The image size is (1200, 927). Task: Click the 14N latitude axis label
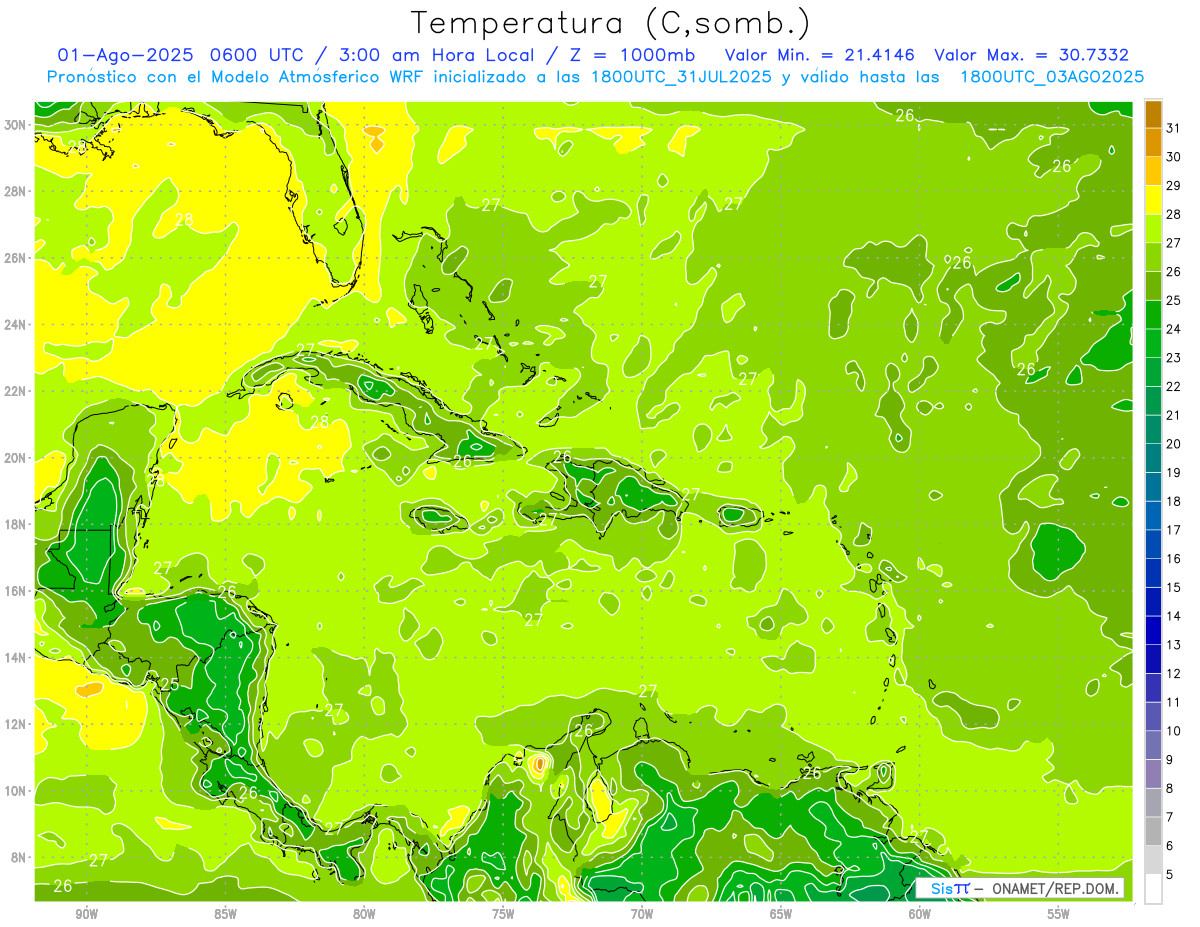pyautogui.click(x=16, y=657)
